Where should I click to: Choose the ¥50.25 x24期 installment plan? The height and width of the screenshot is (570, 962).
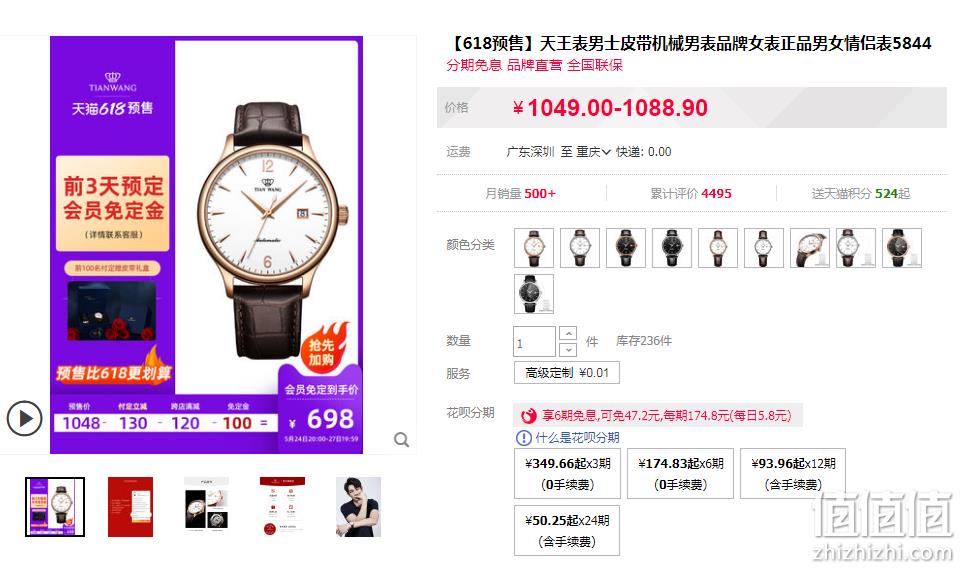point(567,531)
